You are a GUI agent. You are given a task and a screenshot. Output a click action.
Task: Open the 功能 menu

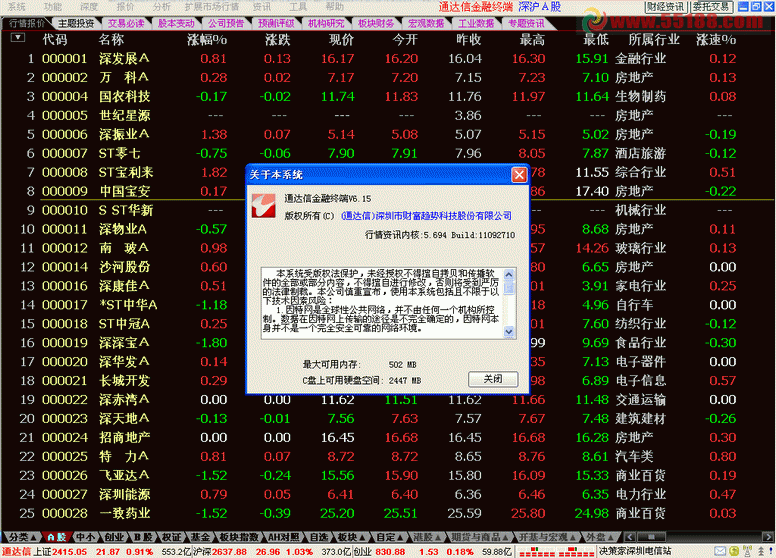point(52,6)
